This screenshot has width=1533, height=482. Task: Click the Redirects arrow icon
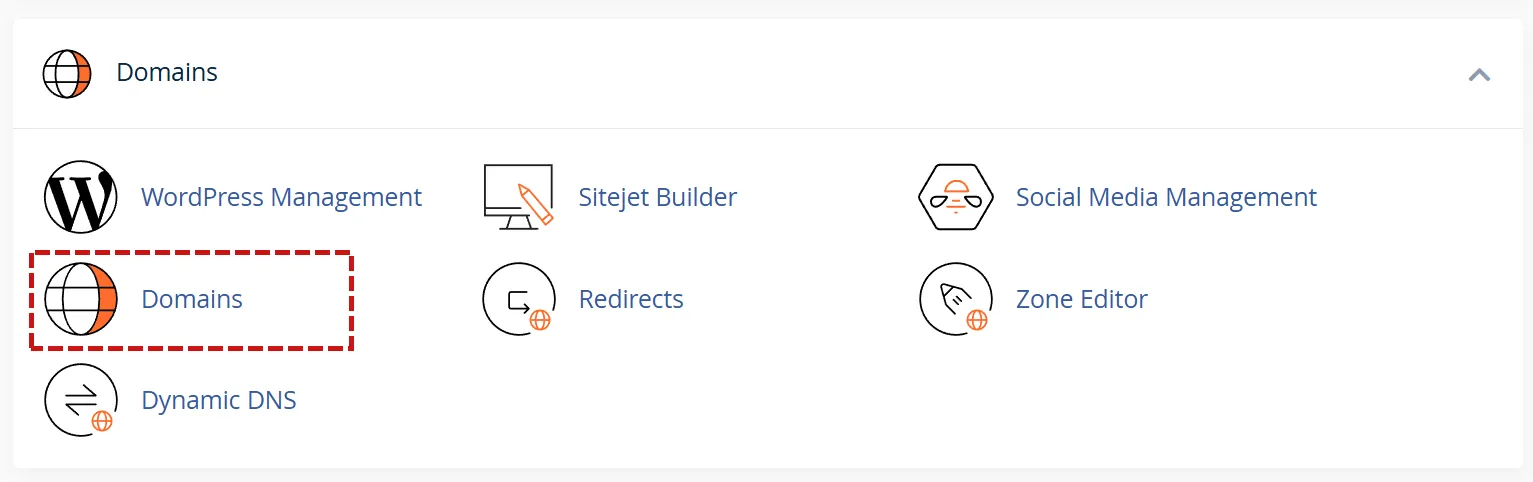coord(518,299)
